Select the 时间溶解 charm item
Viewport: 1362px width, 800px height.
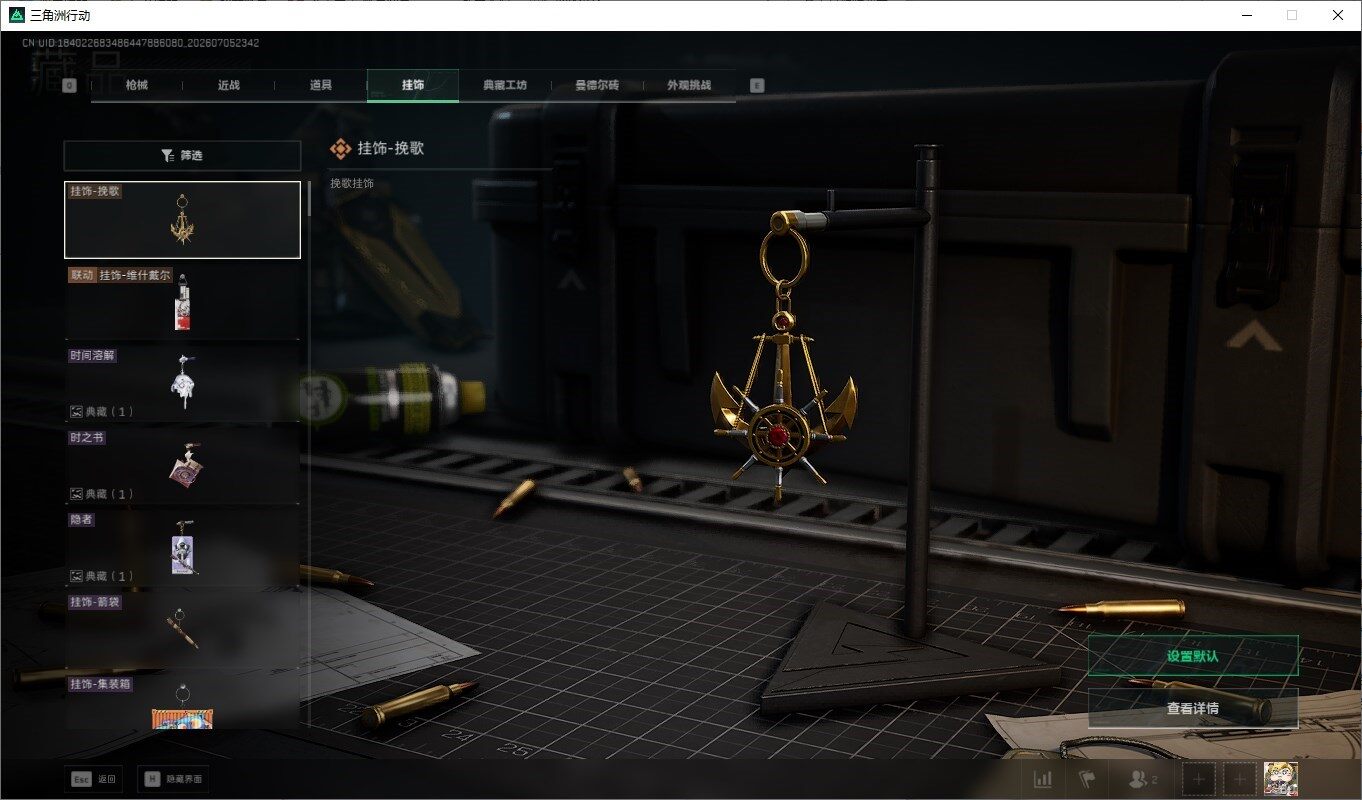(x=182, y=384)
